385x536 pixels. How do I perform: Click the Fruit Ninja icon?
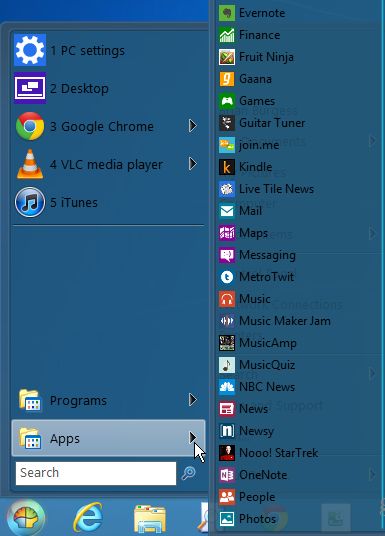click(227, 57)
